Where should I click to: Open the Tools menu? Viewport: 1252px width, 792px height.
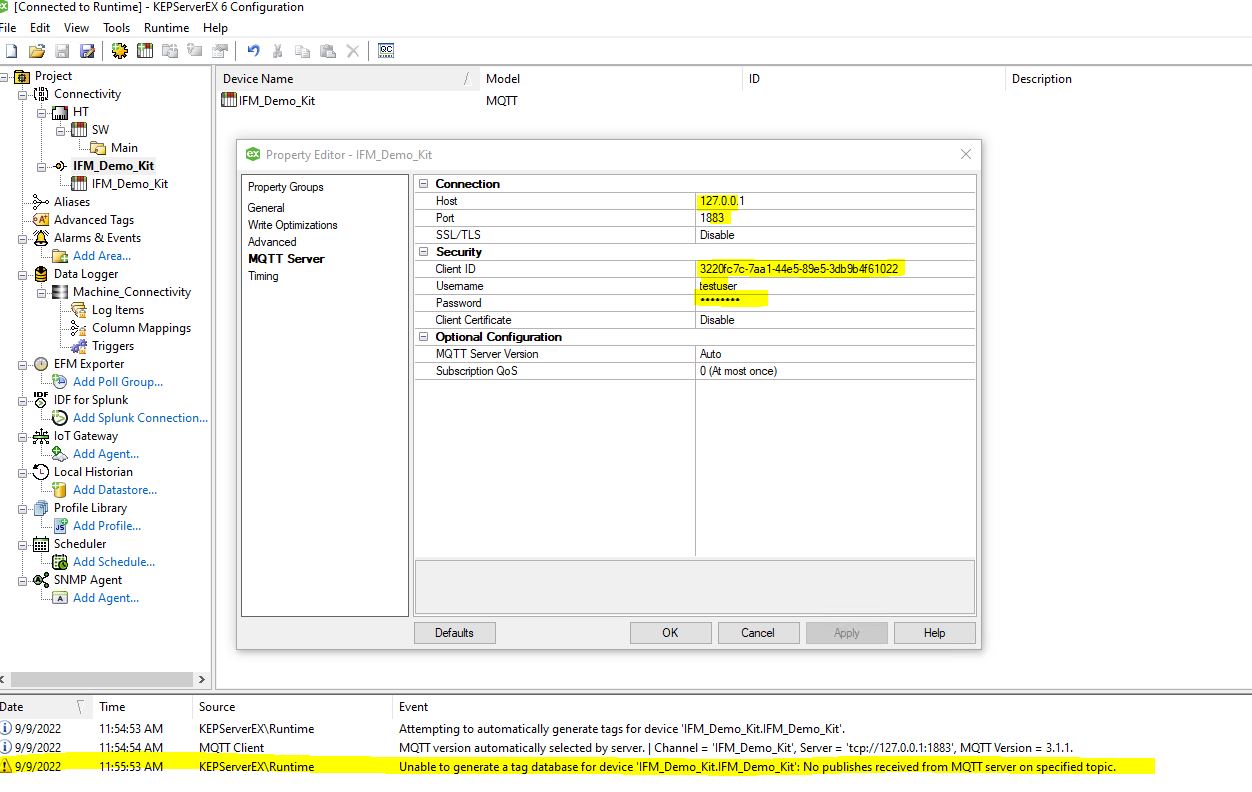coord(117,28)
